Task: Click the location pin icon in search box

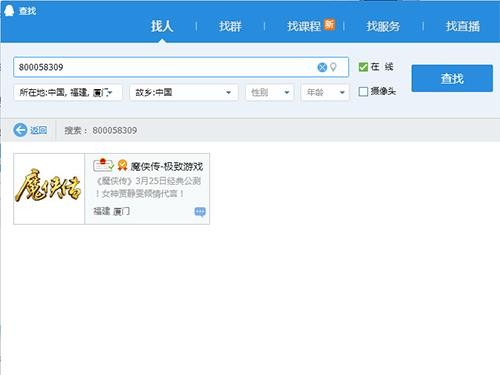Action: tap(333, 67)
